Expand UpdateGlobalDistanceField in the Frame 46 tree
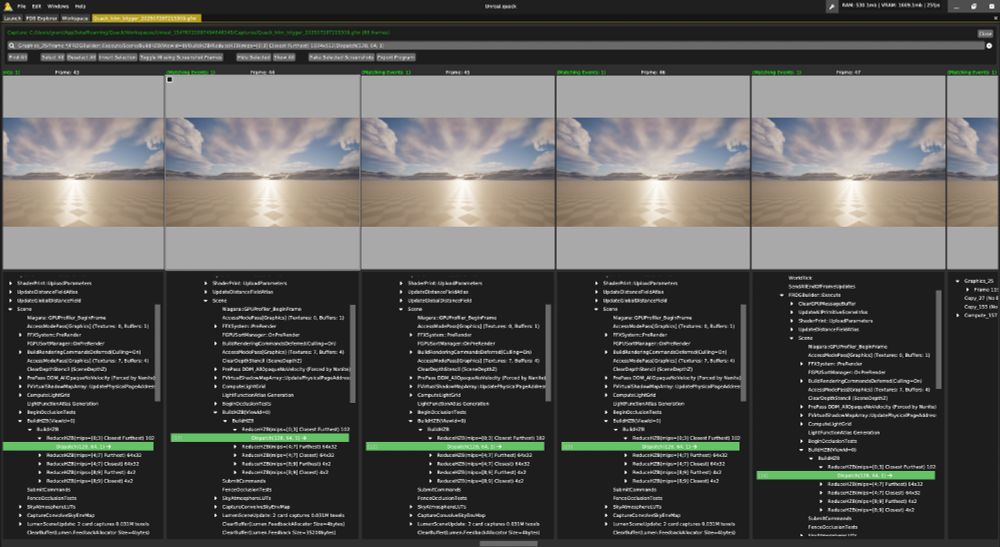This screenshot has height=547, width=1000. click(x=597, y=300)
